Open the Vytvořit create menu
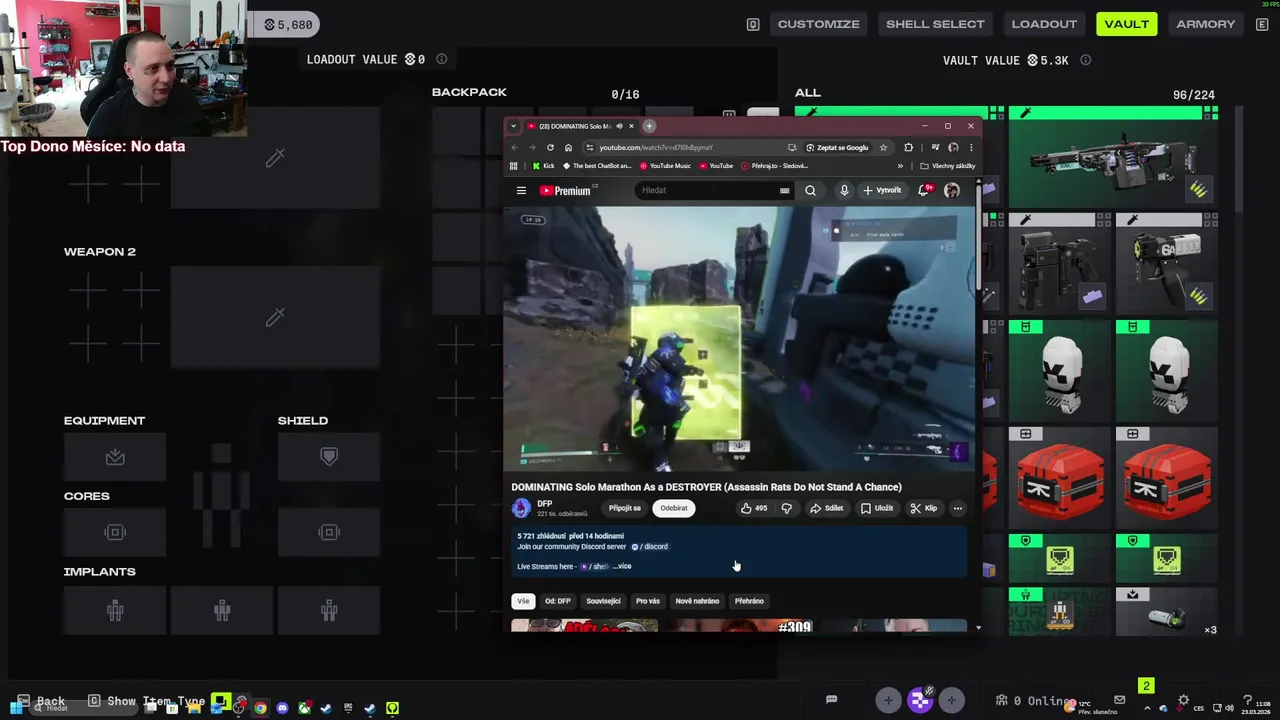Image resolution: width=1280 pixels, height=720 pixels. [882, 190]
